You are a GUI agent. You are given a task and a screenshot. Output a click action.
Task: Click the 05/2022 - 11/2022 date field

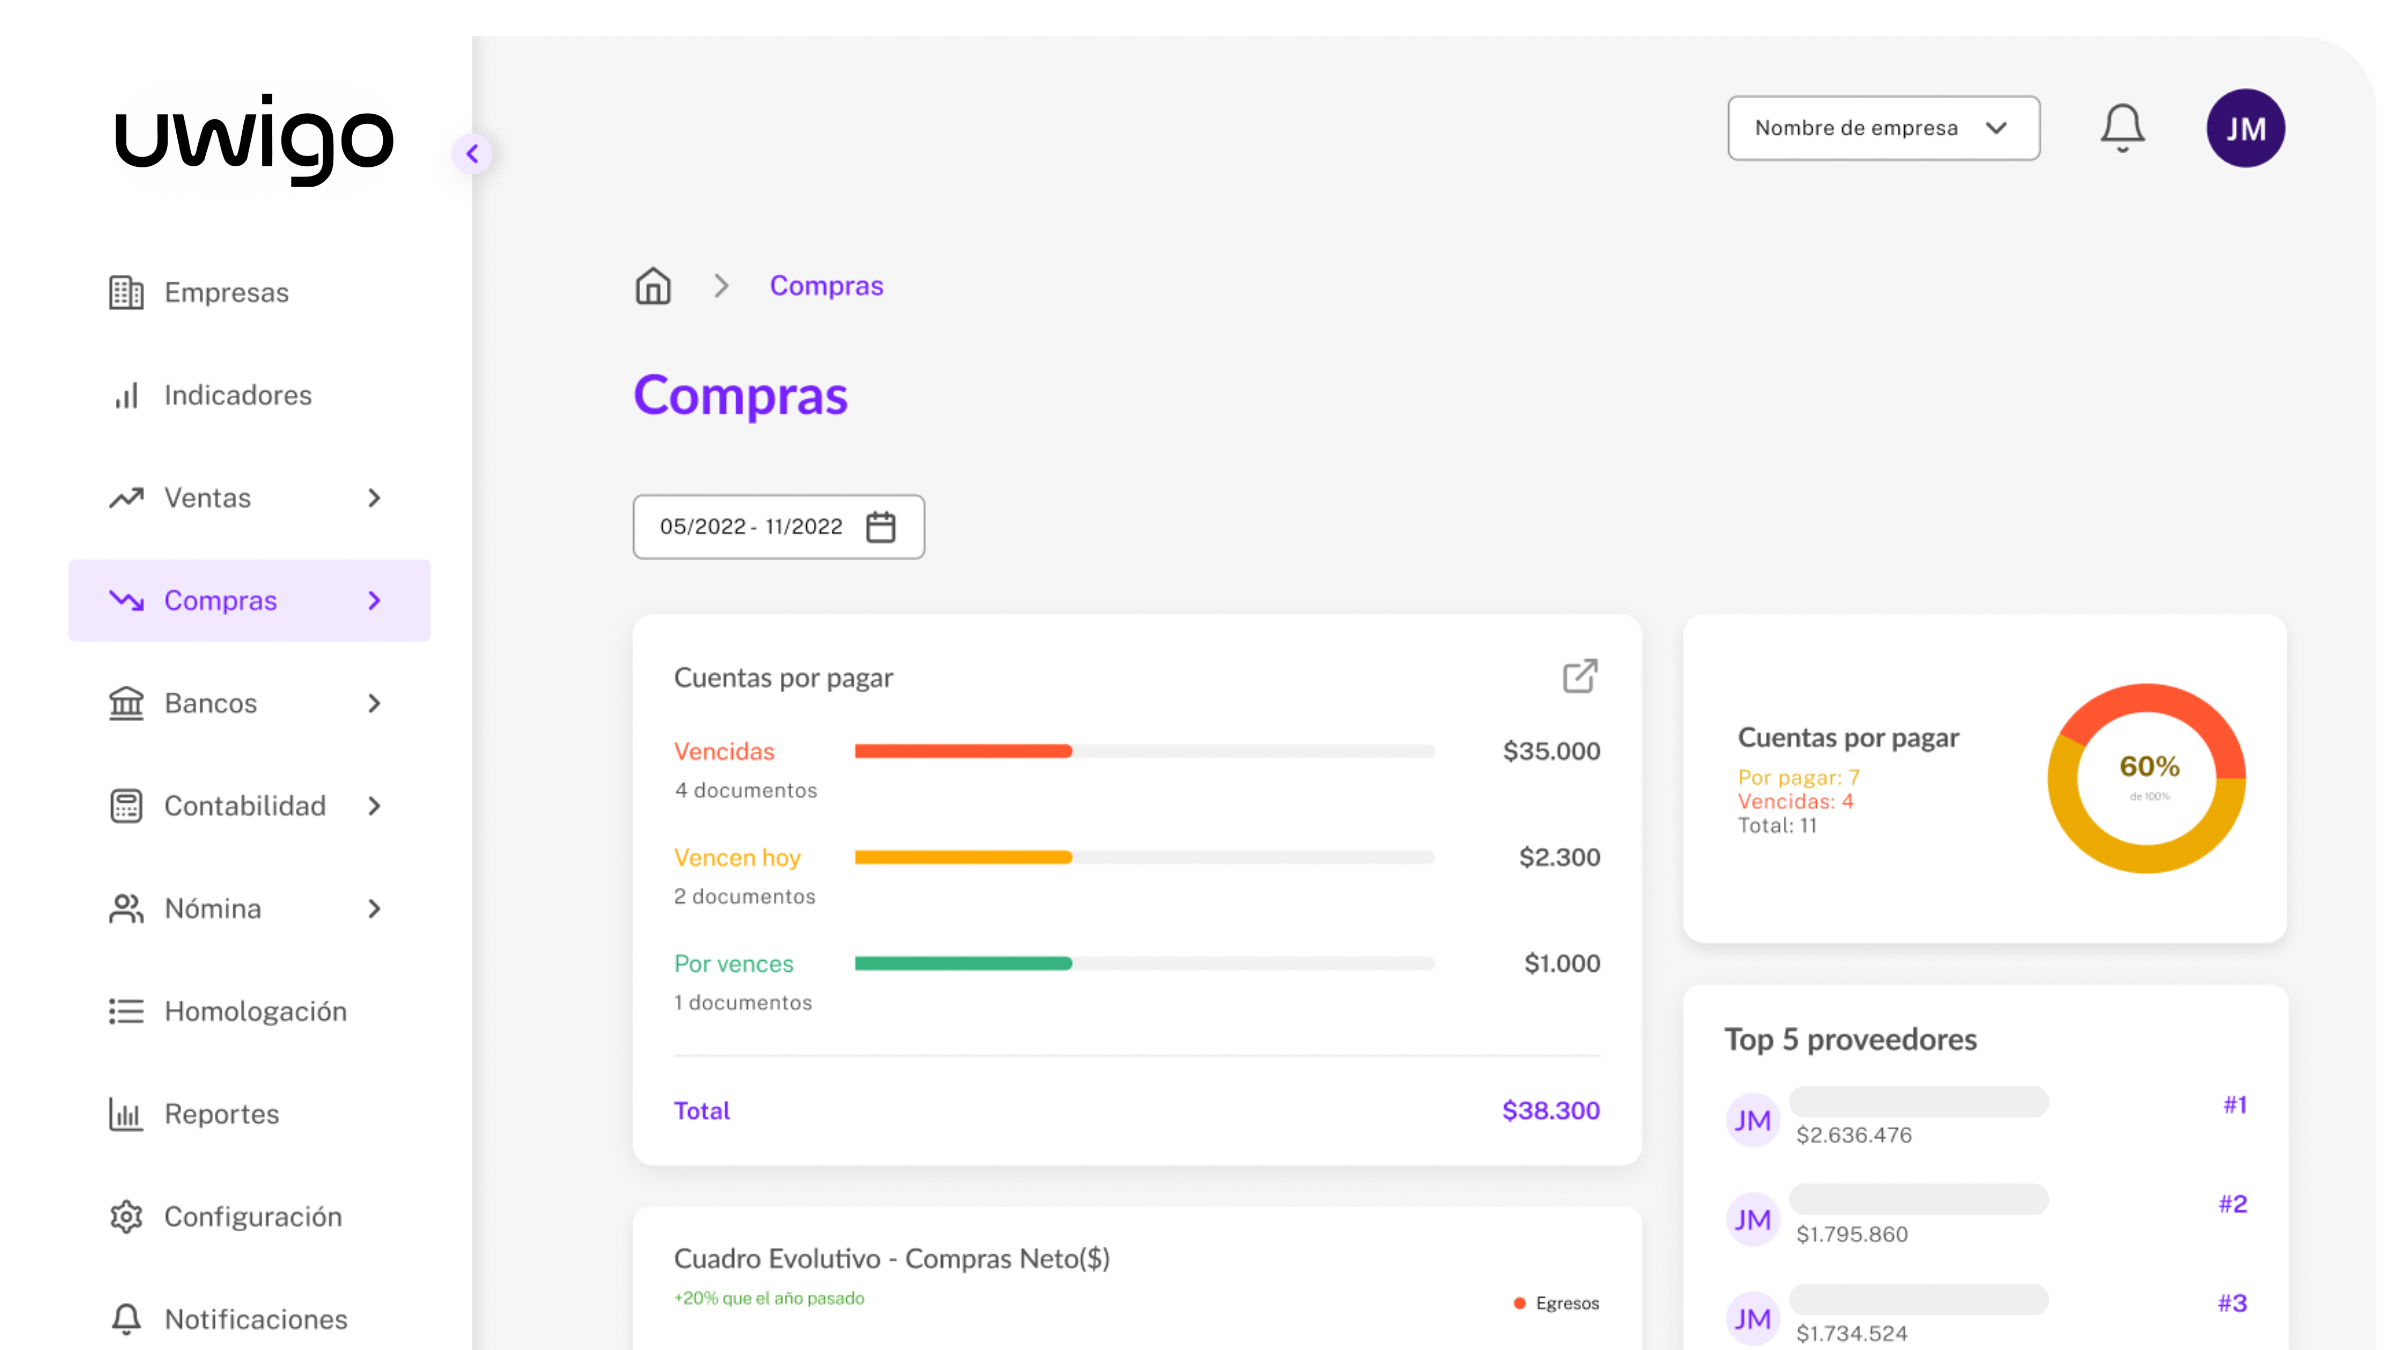751,527
